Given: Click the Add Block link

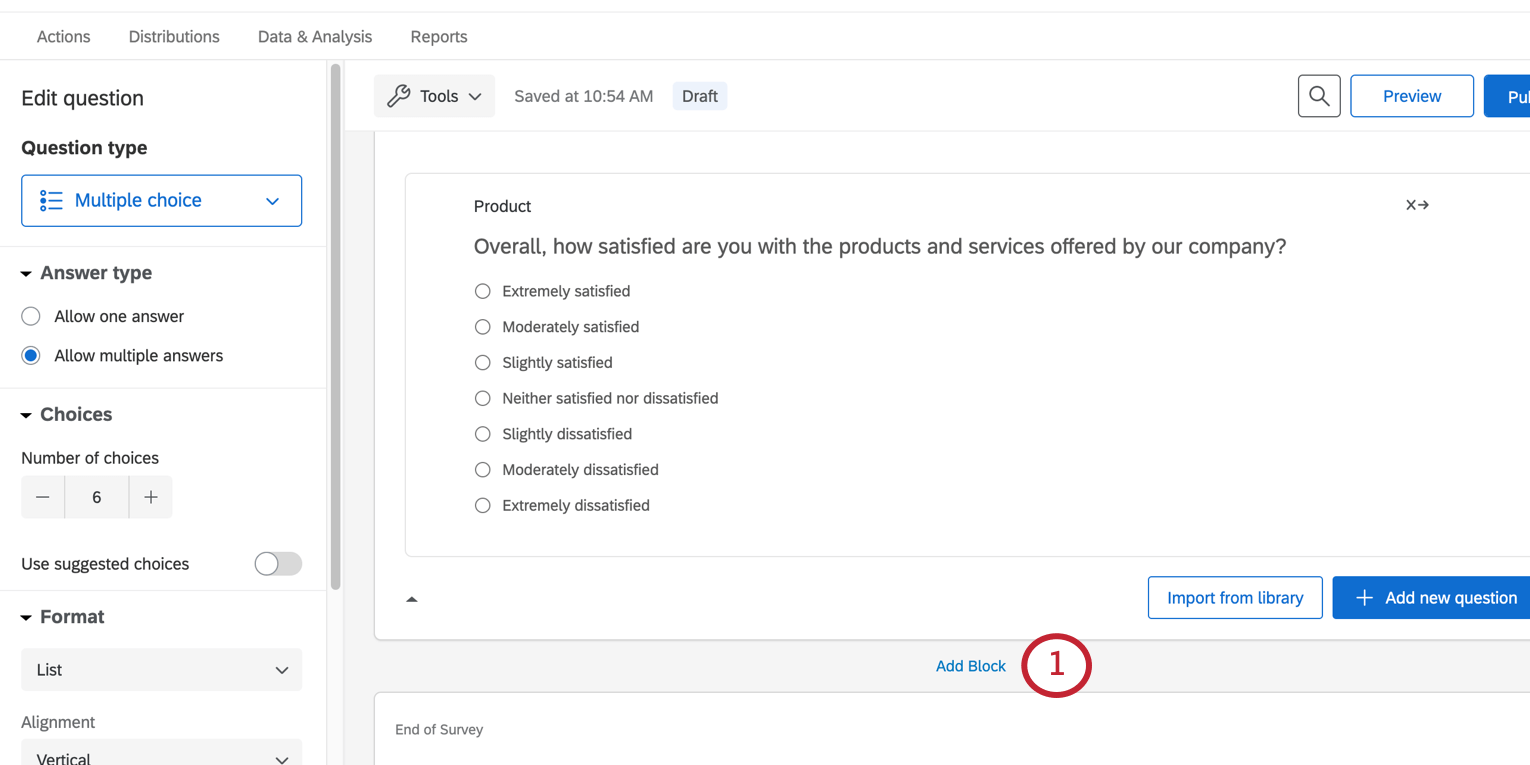Looking at the screenshot, I should point(970,666).
